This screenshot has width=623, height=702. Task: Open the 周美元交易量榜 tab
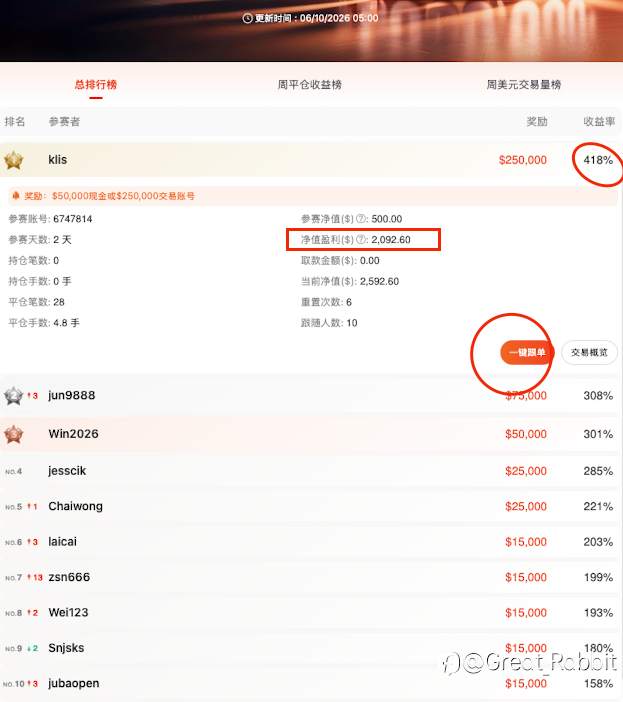tap(524, 85)
